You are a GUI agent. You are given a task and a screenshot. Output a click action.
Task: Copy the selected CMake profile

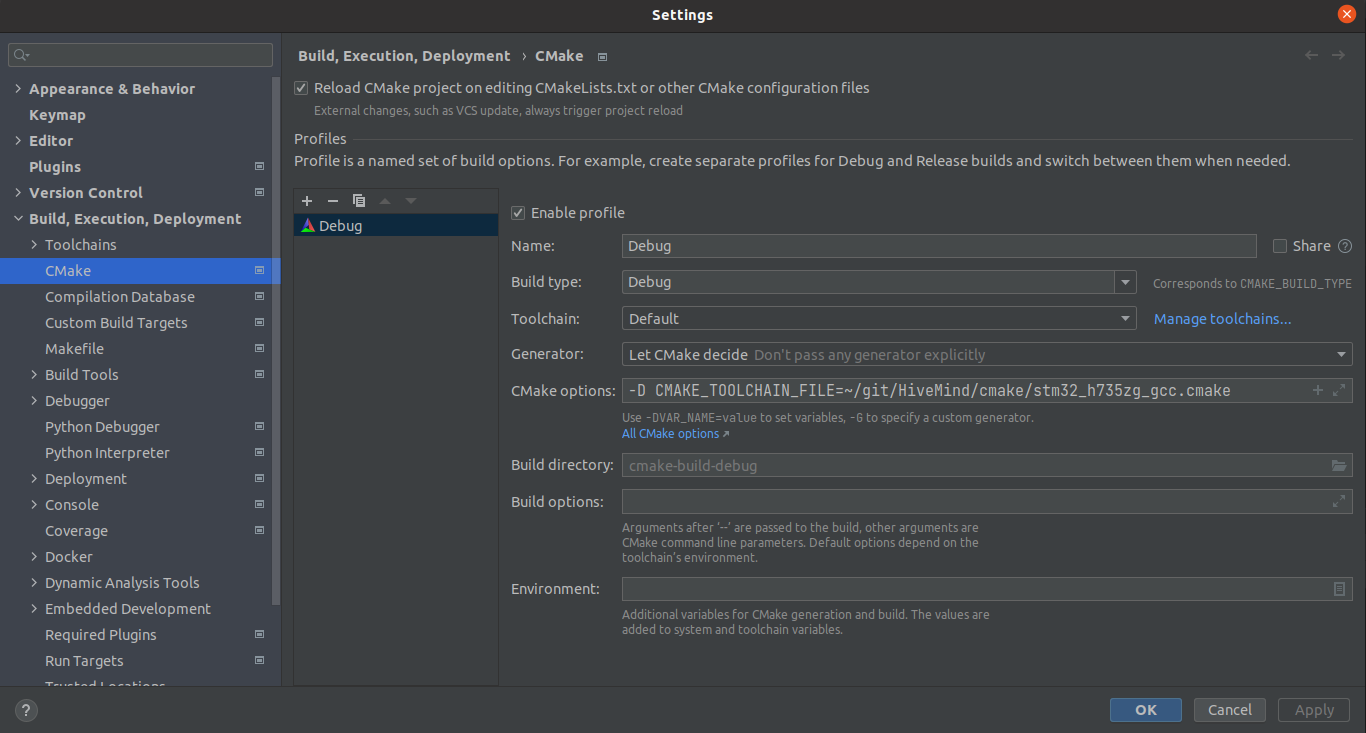359,201
